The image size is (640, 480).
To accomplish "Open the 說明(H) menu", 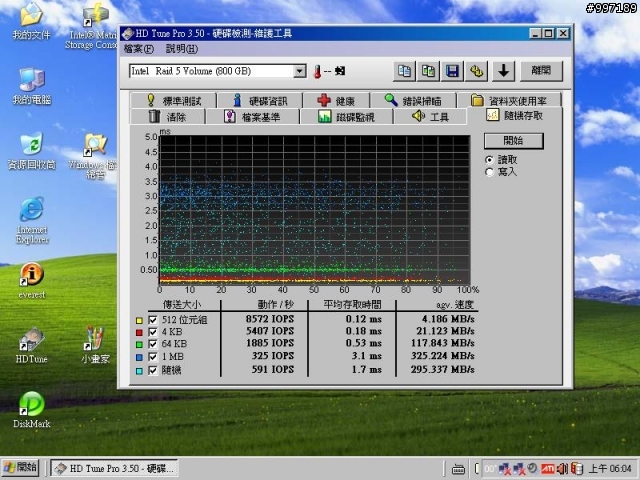I will point(182,49).
